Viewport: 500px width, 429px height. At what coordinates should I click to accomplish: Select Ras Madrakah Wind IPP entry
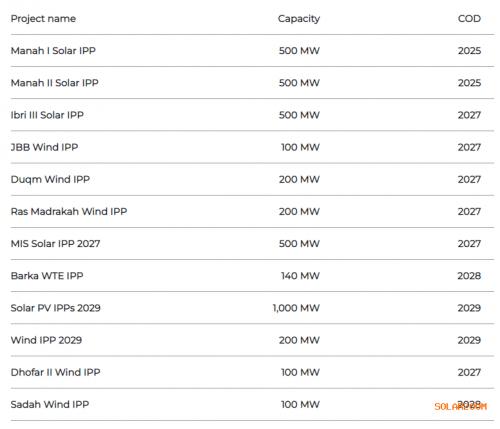[69, 211]
